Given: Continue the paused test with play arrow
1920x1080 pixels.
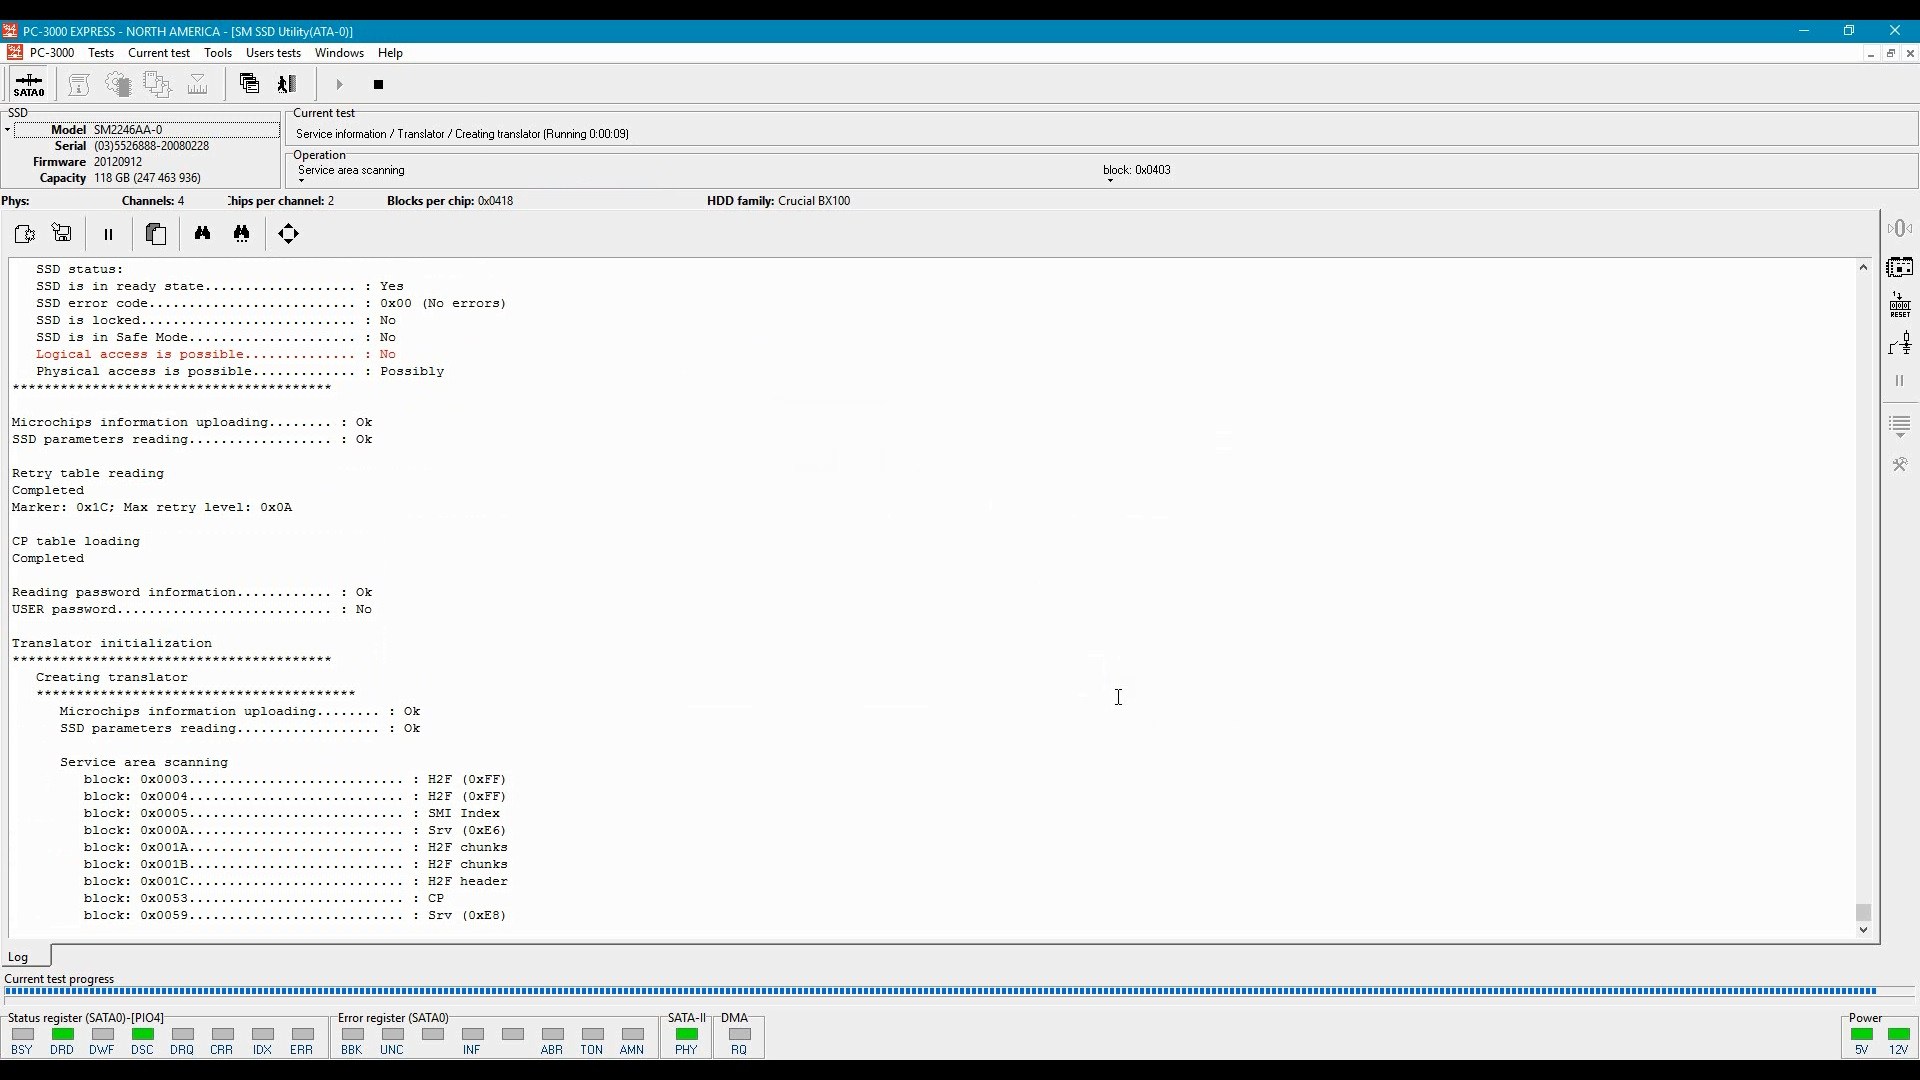Looking at the screenshot, I should [339, 85].
